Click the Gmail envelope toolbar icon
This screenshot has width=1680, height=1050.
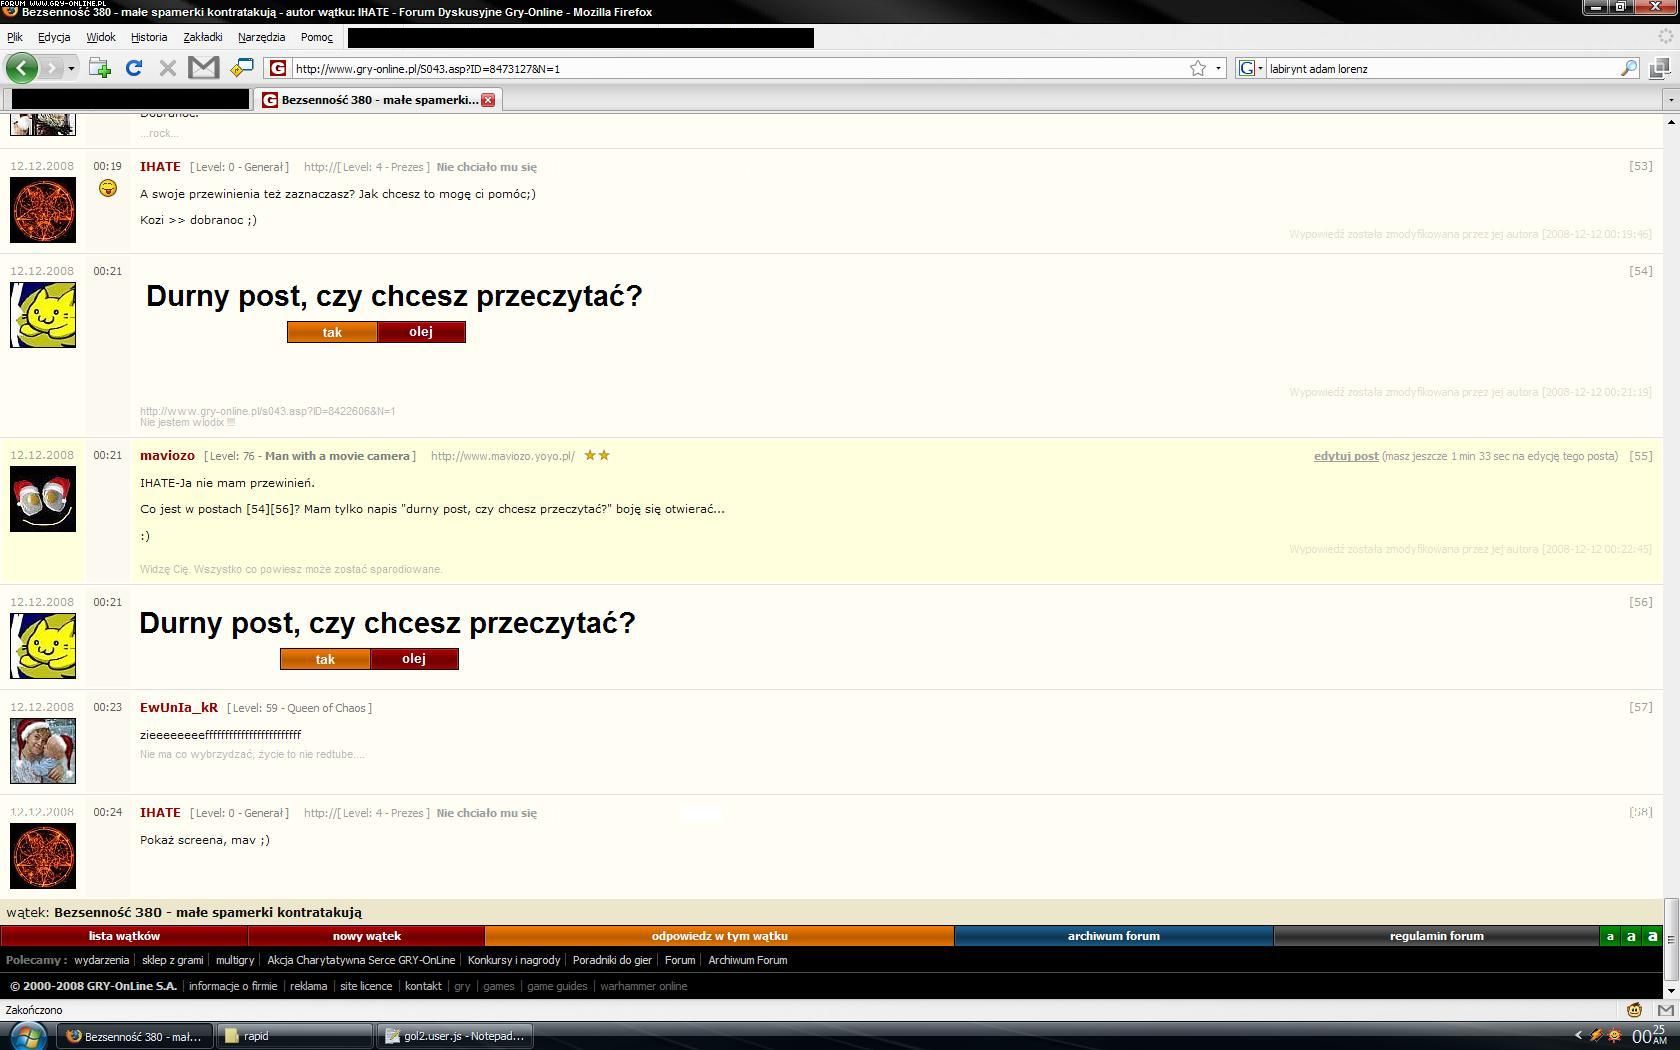203,68
